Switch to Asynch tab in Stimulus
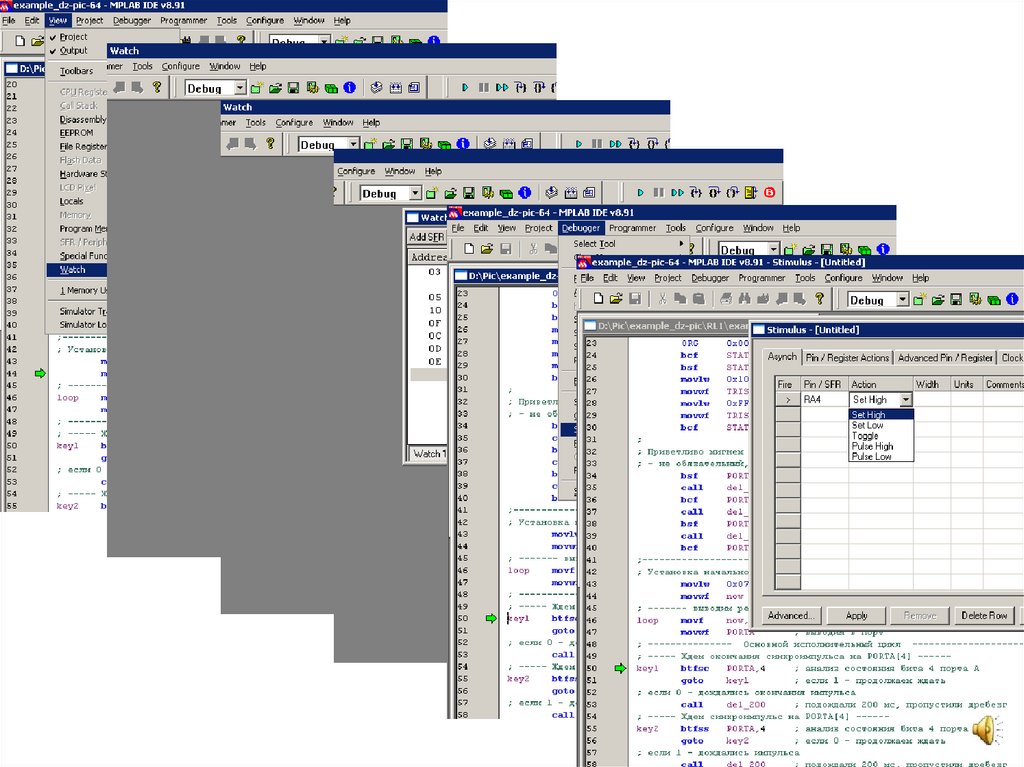Viewport: 1024px width, 767px height. (x=782, y=357)
